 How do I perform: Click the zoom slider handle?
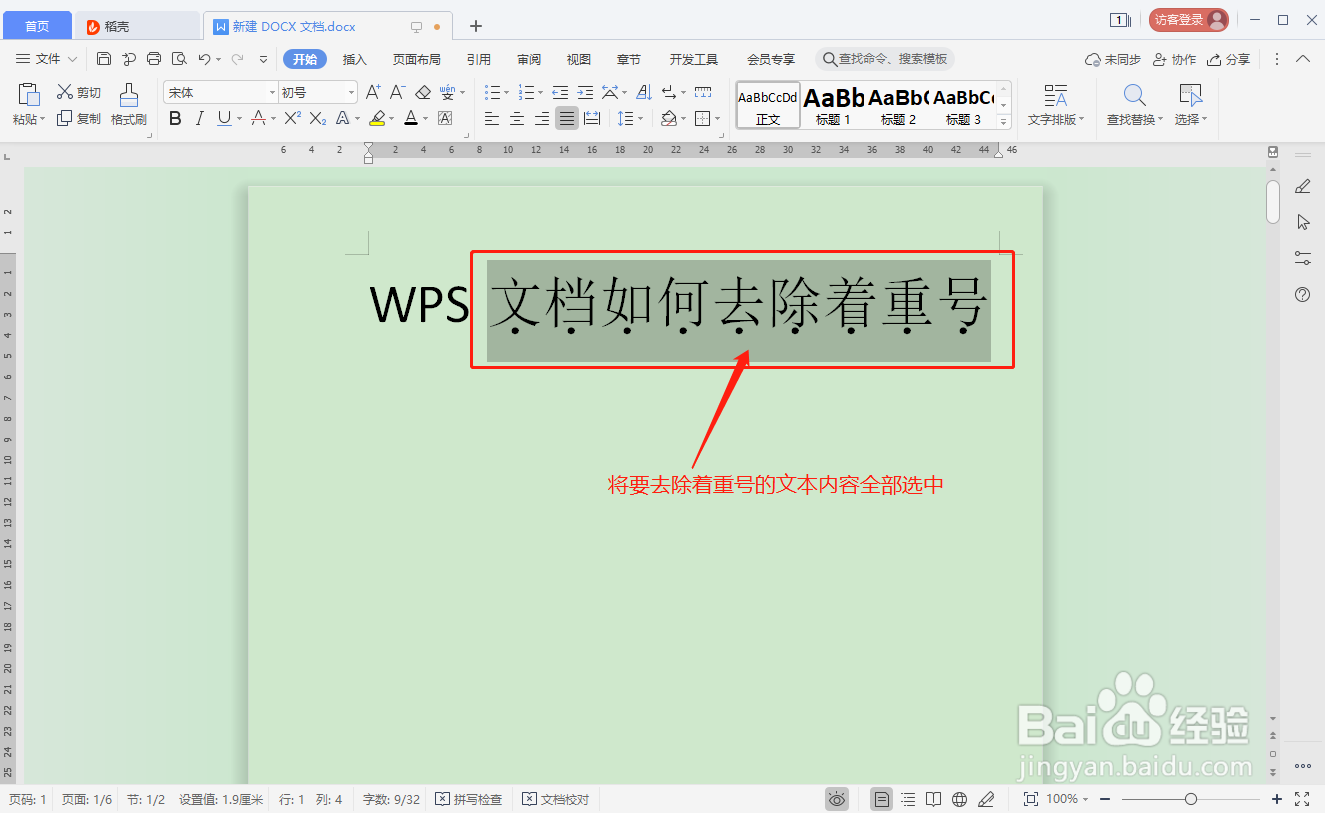tap(1190, 799)
